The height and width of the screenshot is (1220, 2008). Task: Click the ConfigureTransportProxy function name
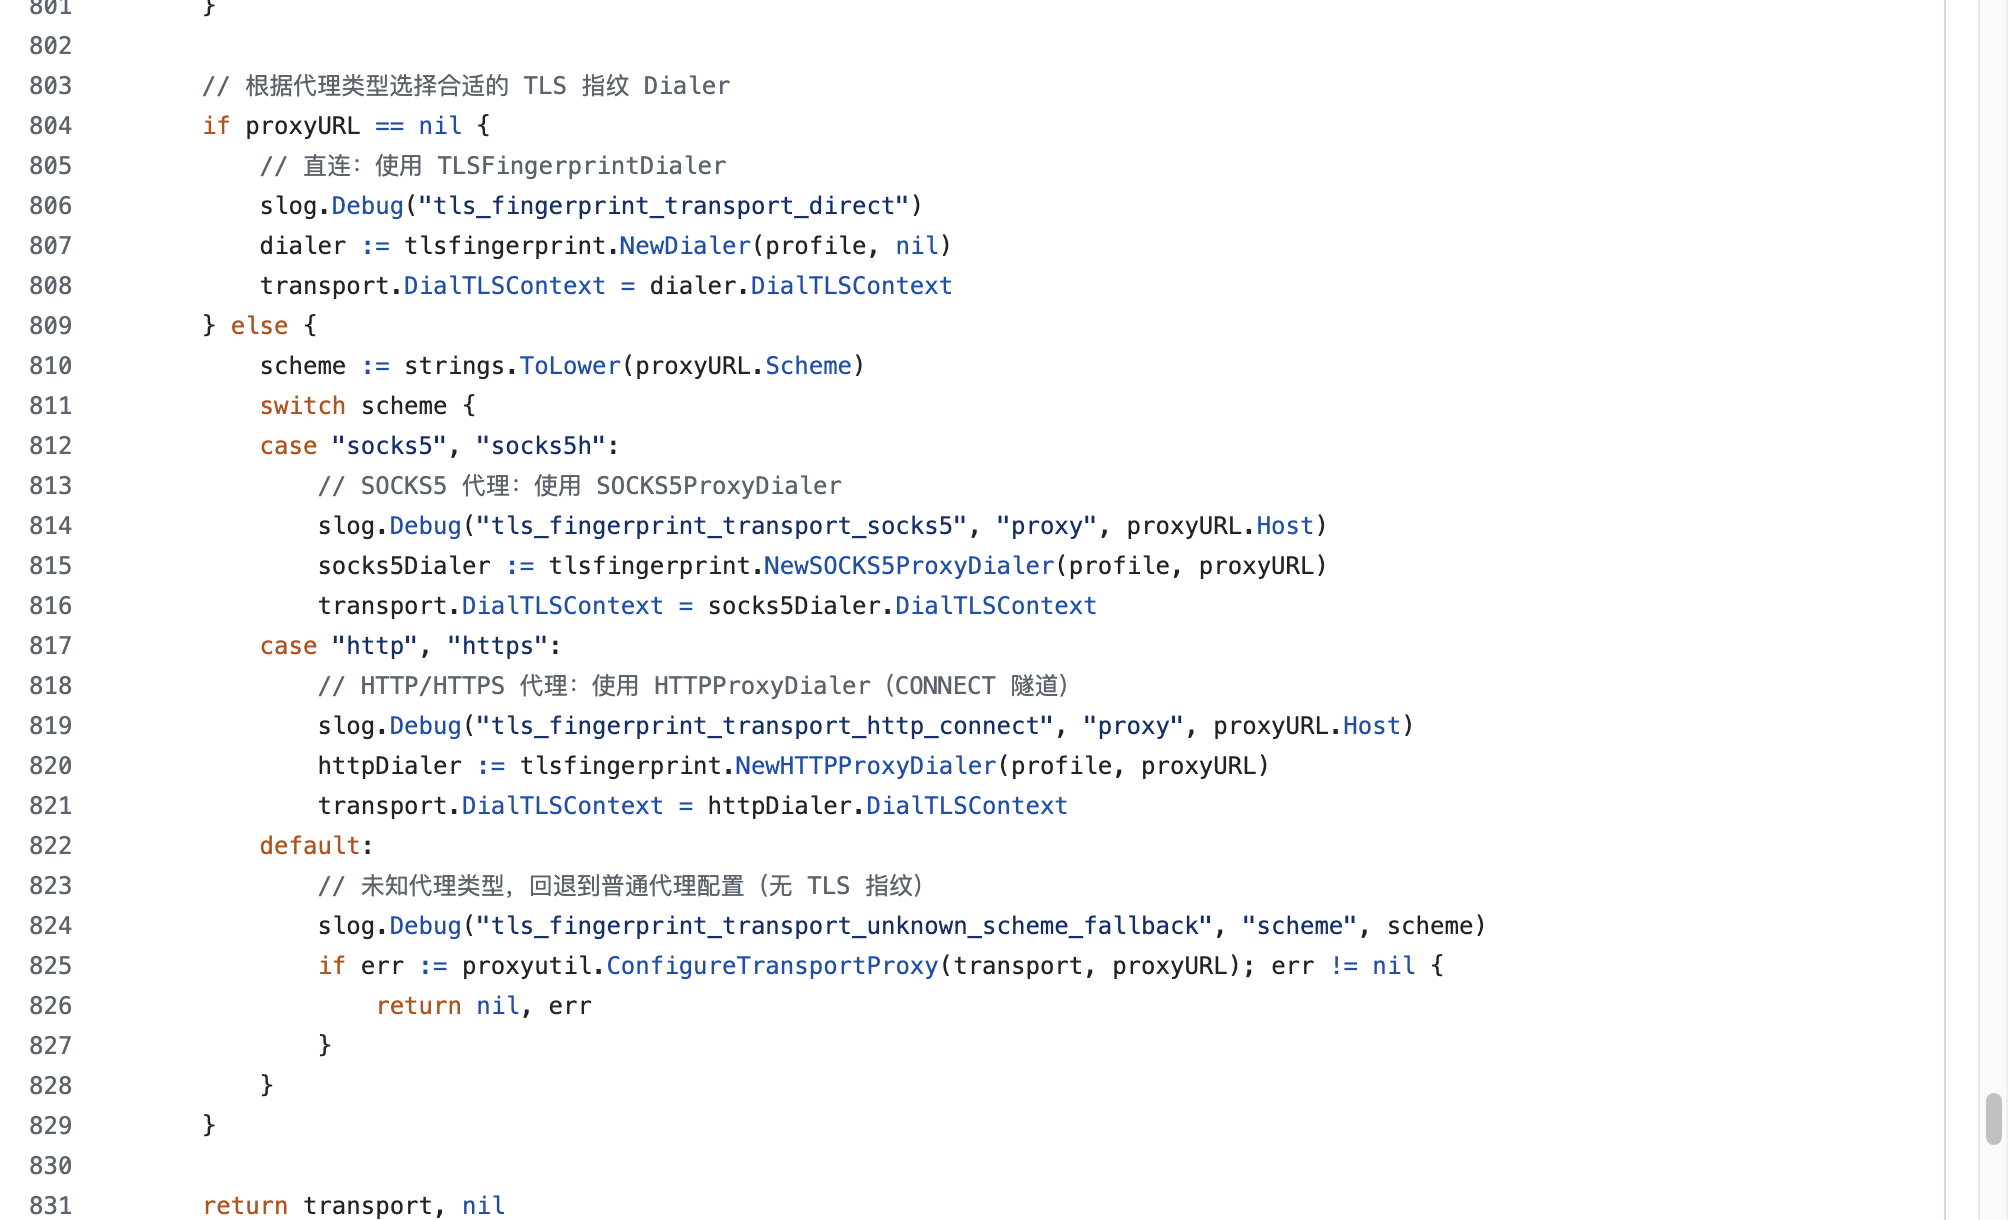pyautogui.click(x=772, y=966)
